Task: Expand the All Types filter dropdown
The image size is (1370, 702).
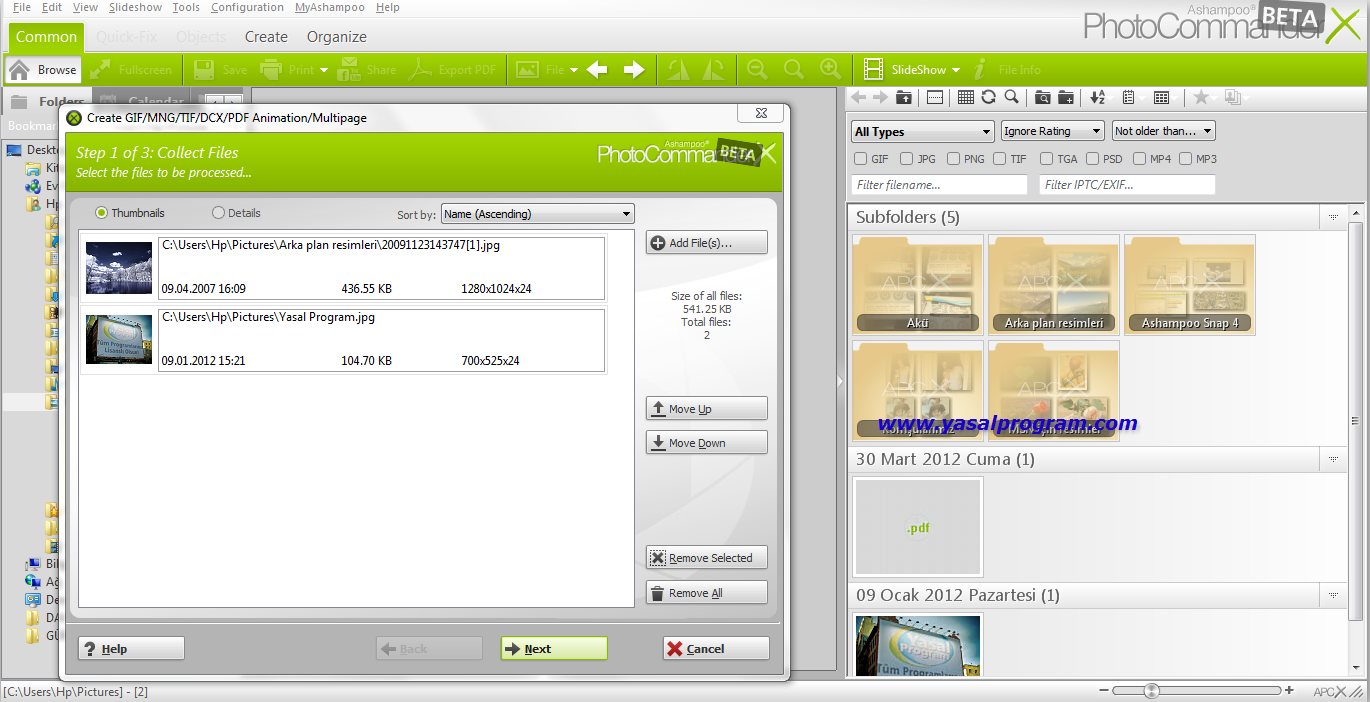Action: (921, 131)
